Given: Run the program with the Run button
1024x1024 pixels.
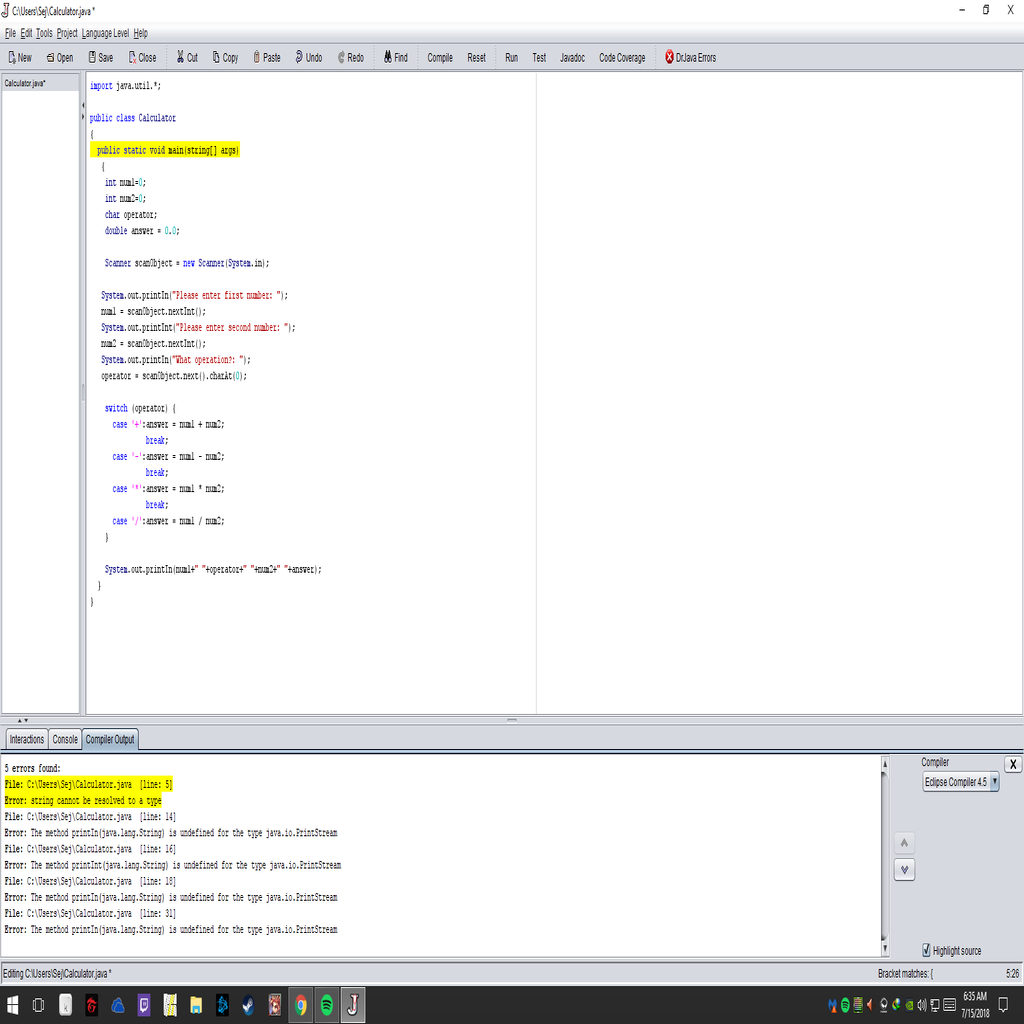Looking at the screenshot, I should (511, 57).
